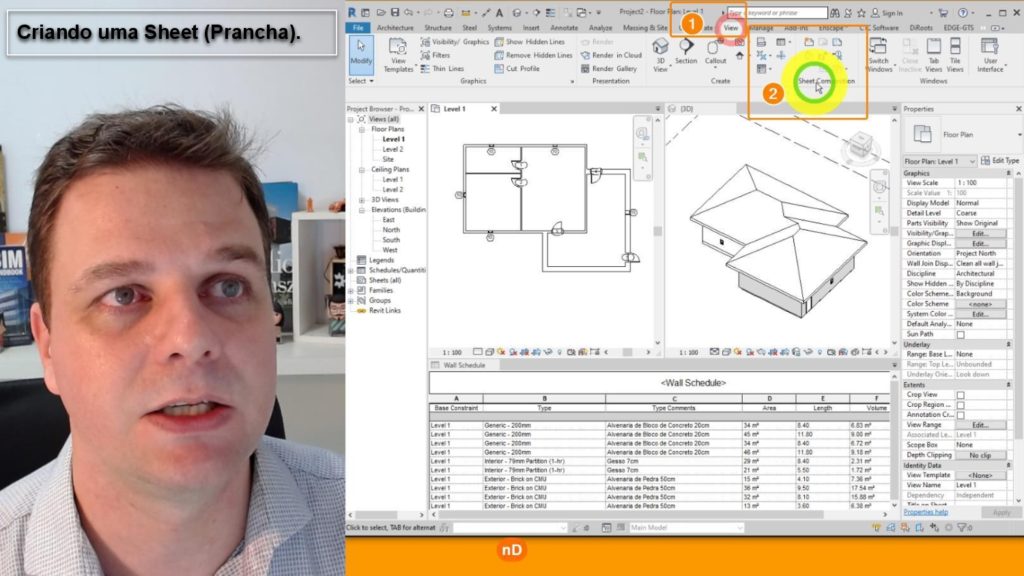Toggle the Annotation Crop checkbox
The image size is (1024, 576).
click(x=961, y=415)
